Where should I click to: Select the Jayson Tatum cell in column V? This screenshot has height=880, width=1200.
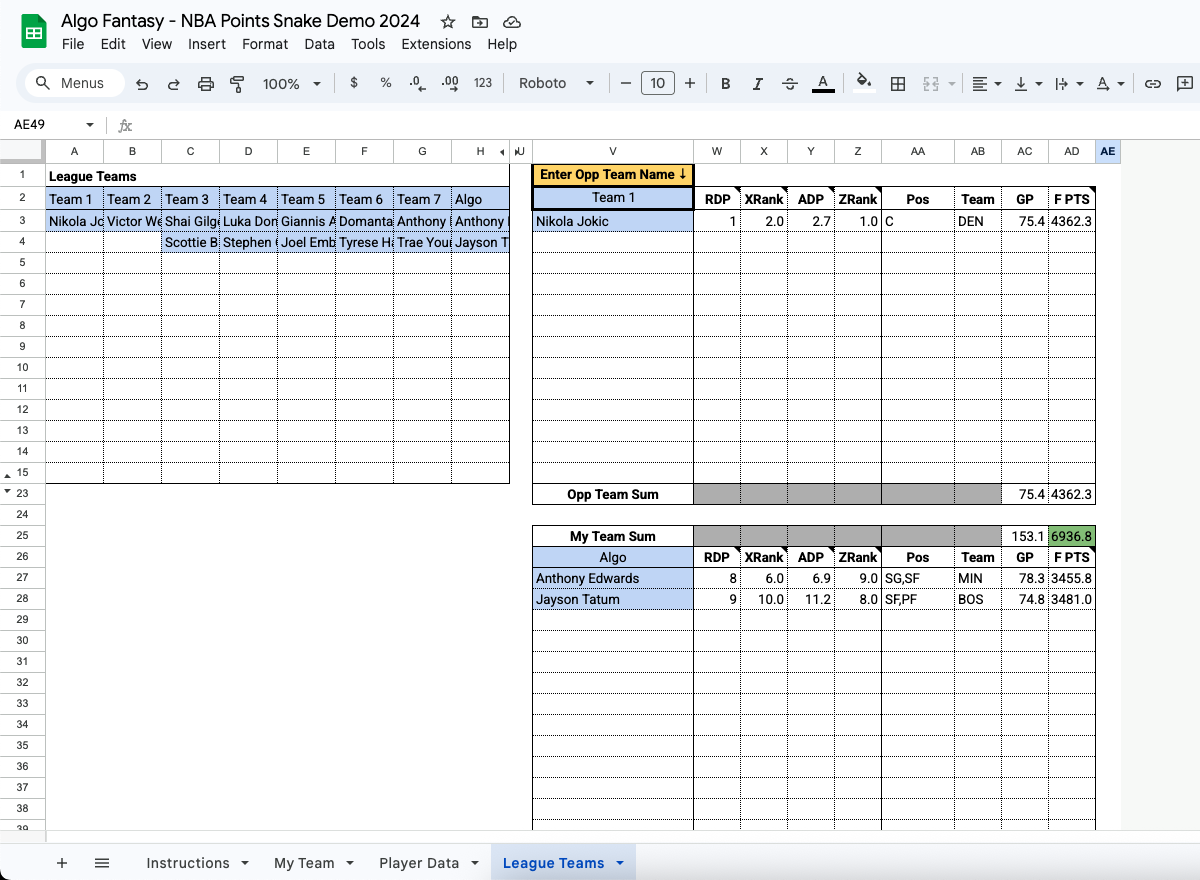[x=613, y=599]
